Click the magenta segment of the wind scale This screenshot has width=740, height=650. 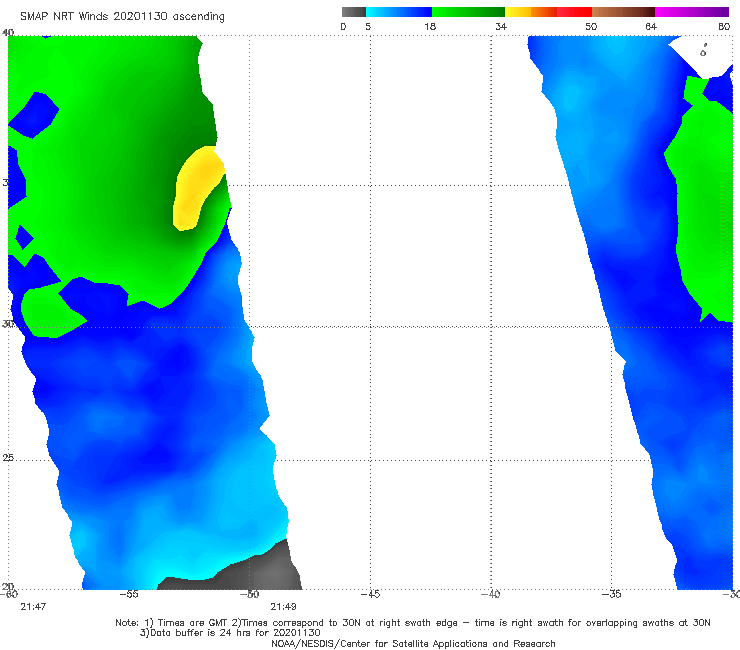pos(692,12)
